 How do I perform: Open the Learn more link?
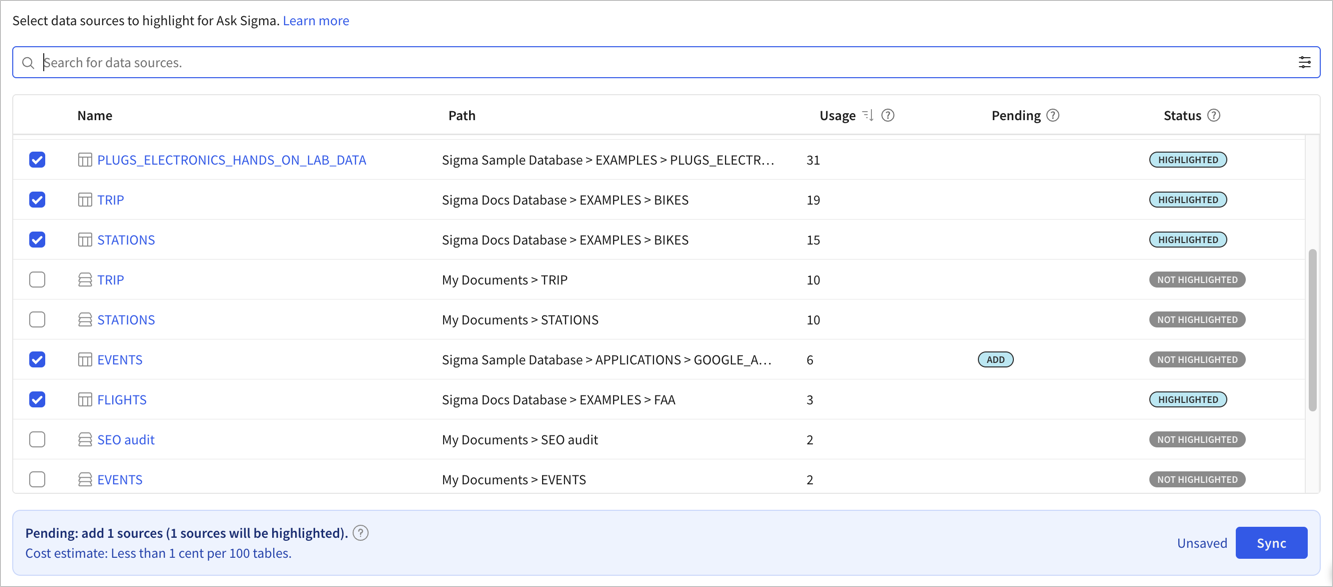[x=316, y=20]
